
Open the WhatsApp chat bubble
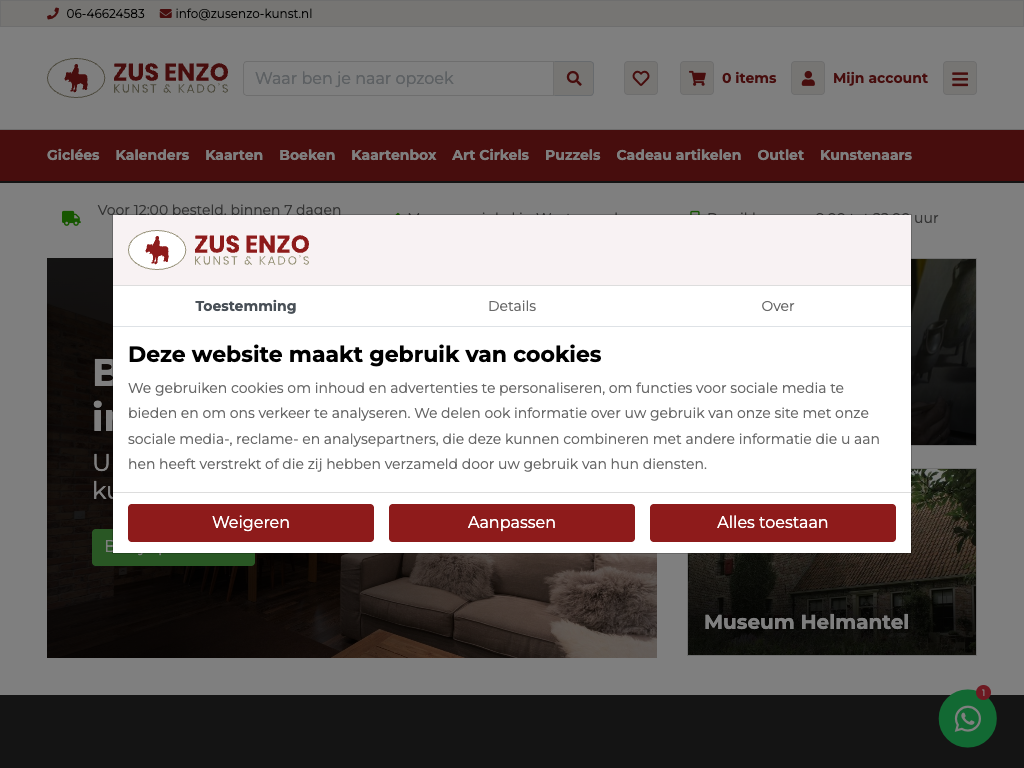pos(967,718)
